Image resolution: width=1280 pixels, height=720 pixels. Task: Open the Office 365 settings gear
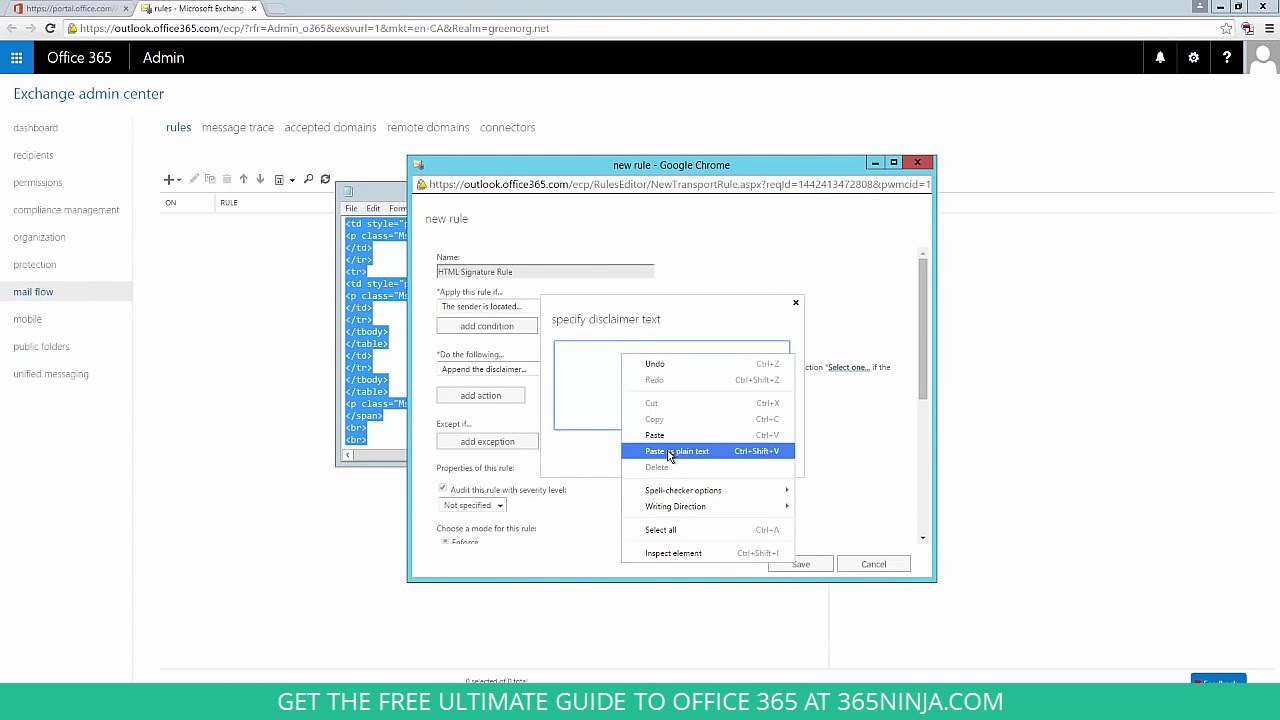click(x=1193, y=58)
